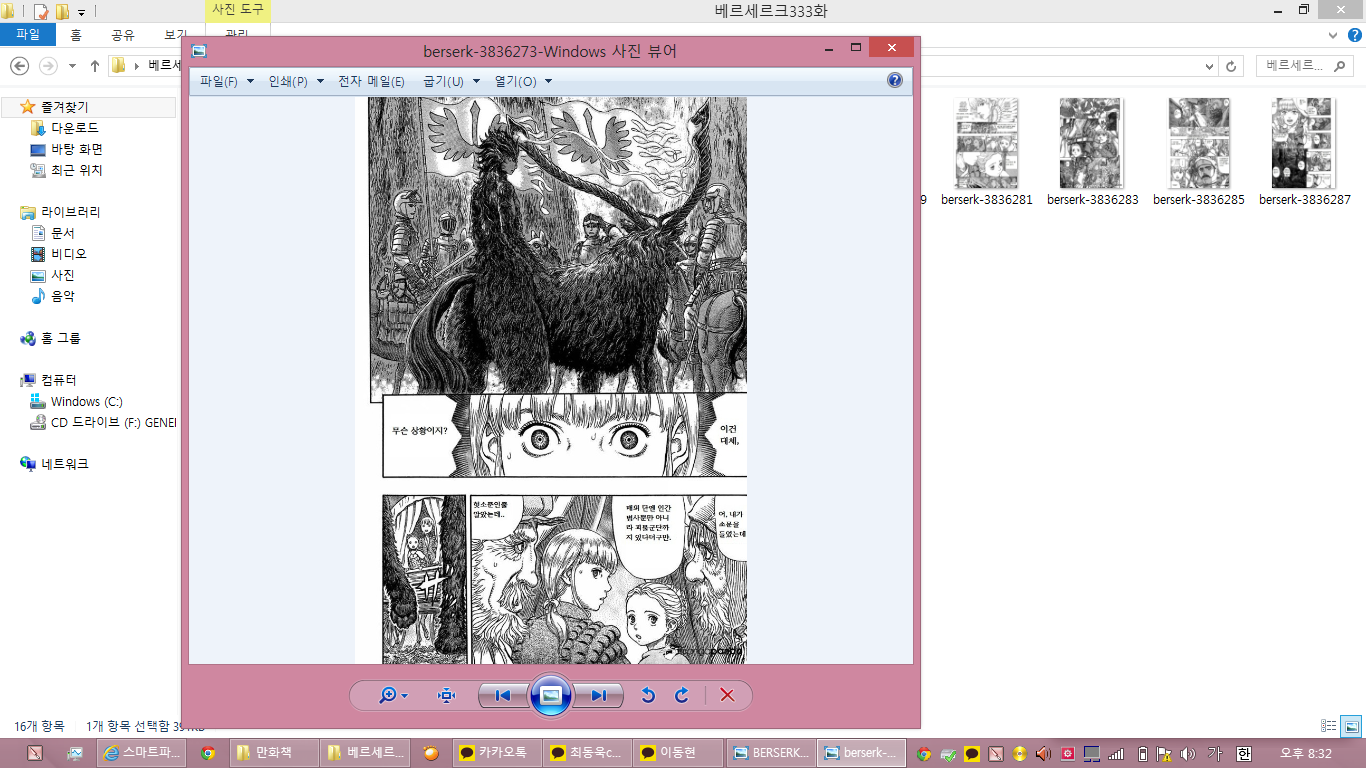Click the zoom magnifier icon in viewer
1366x768 pixels.
388,696
